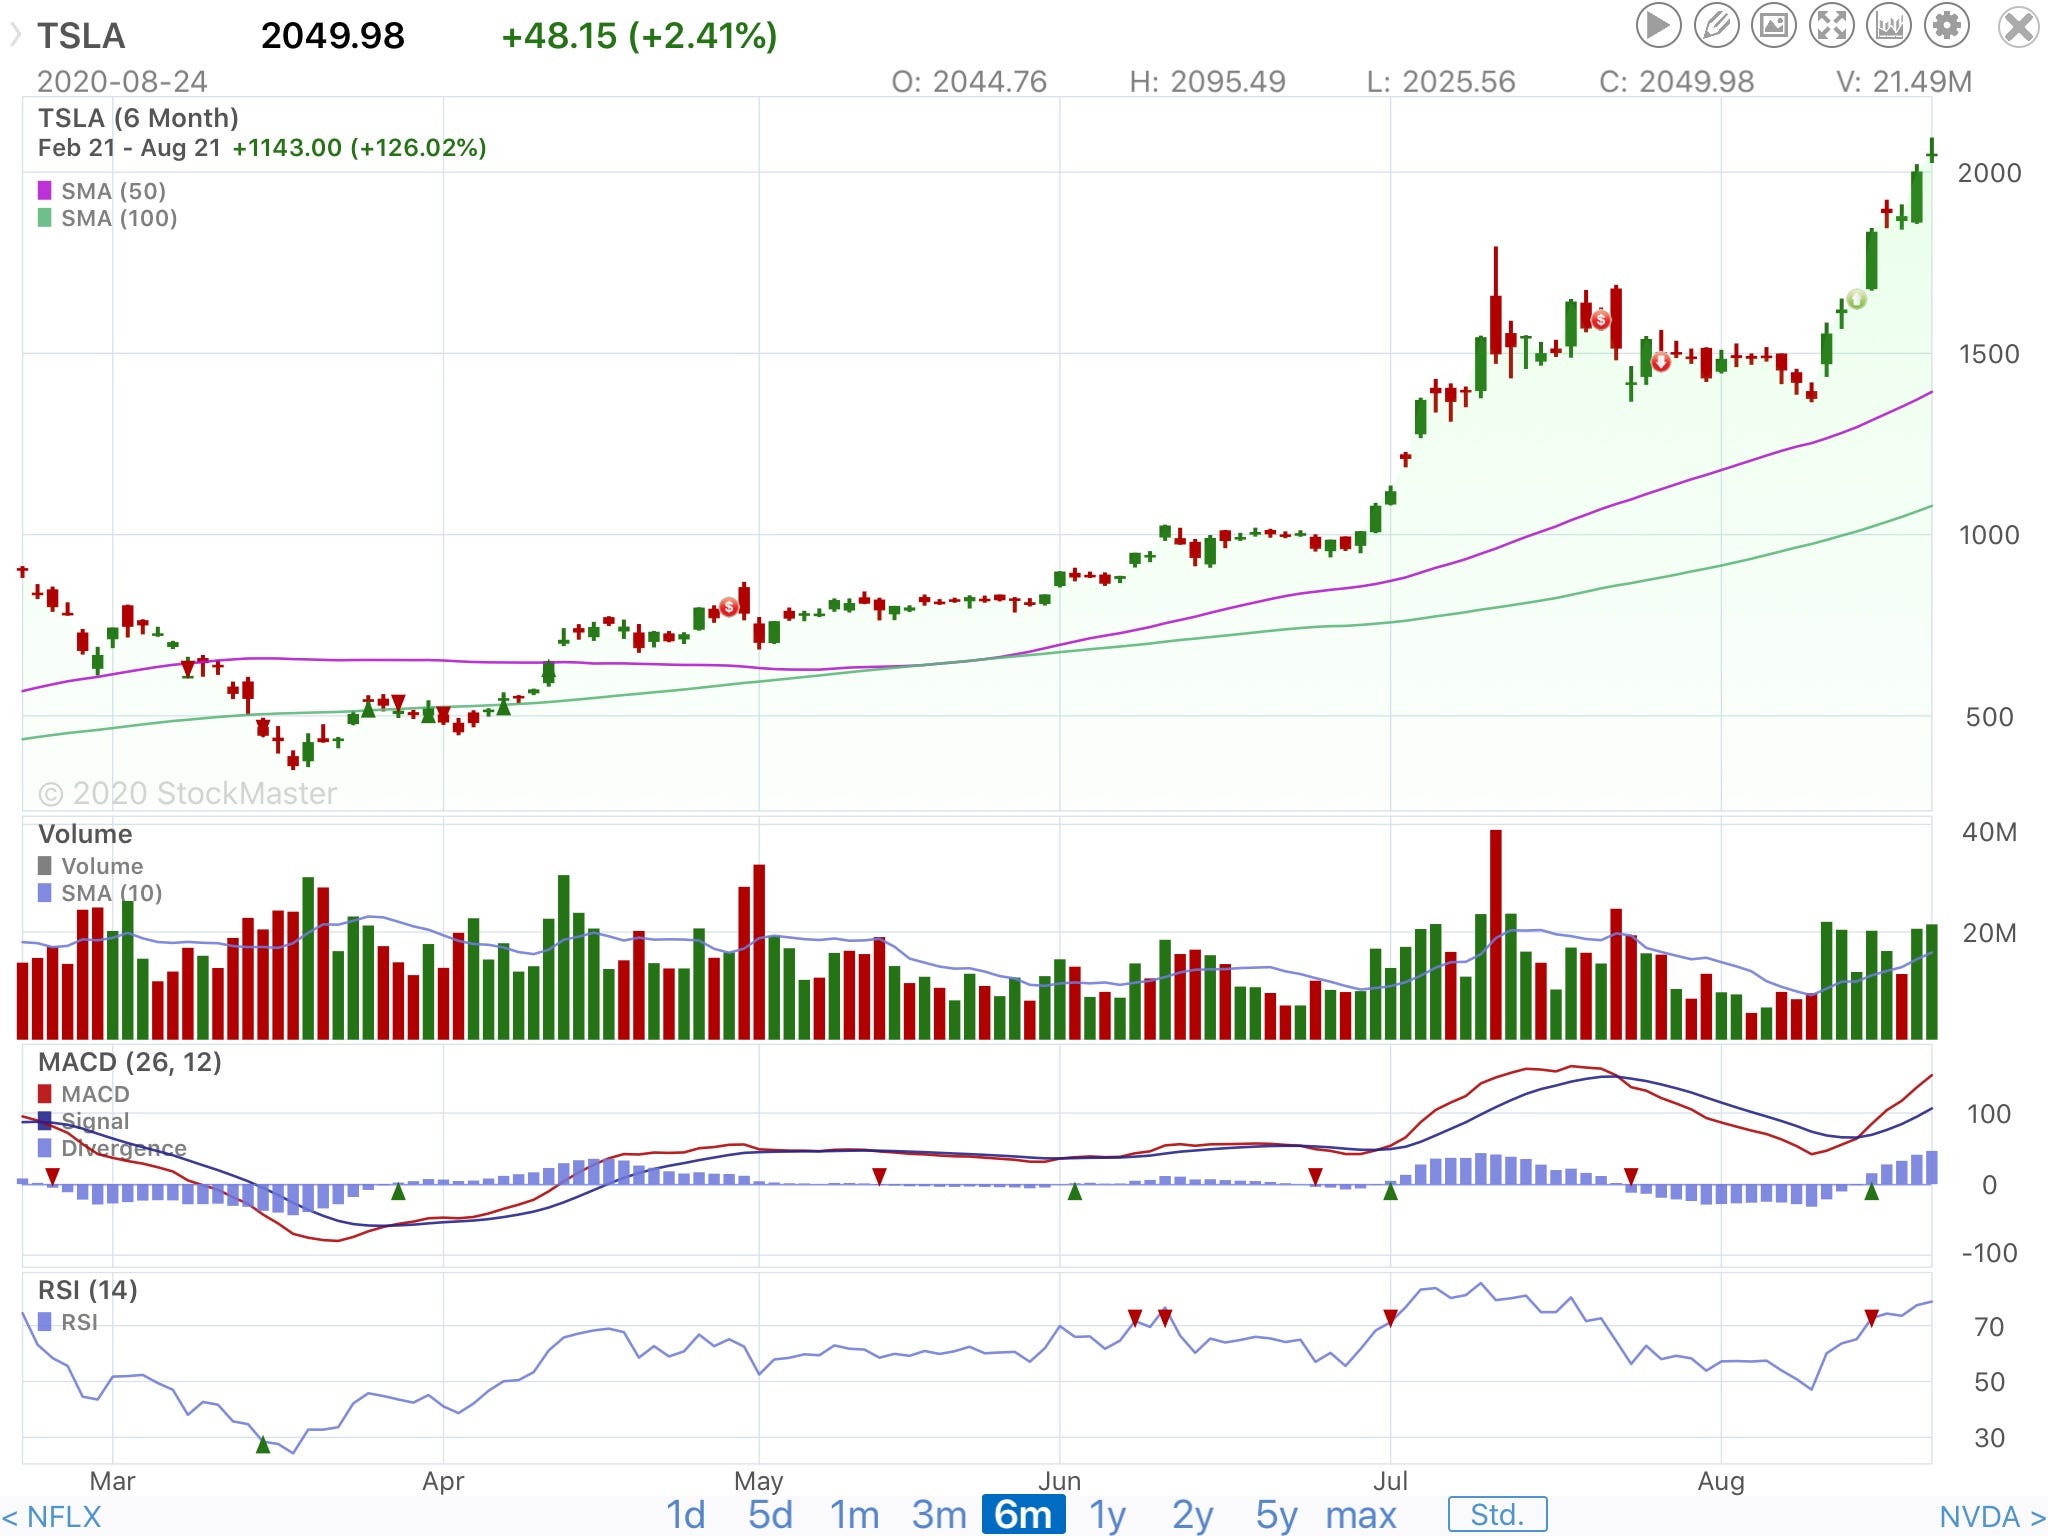Click the V: 21.49M volume value
Viewport: 2048px width, 1536px height.
1904,81
